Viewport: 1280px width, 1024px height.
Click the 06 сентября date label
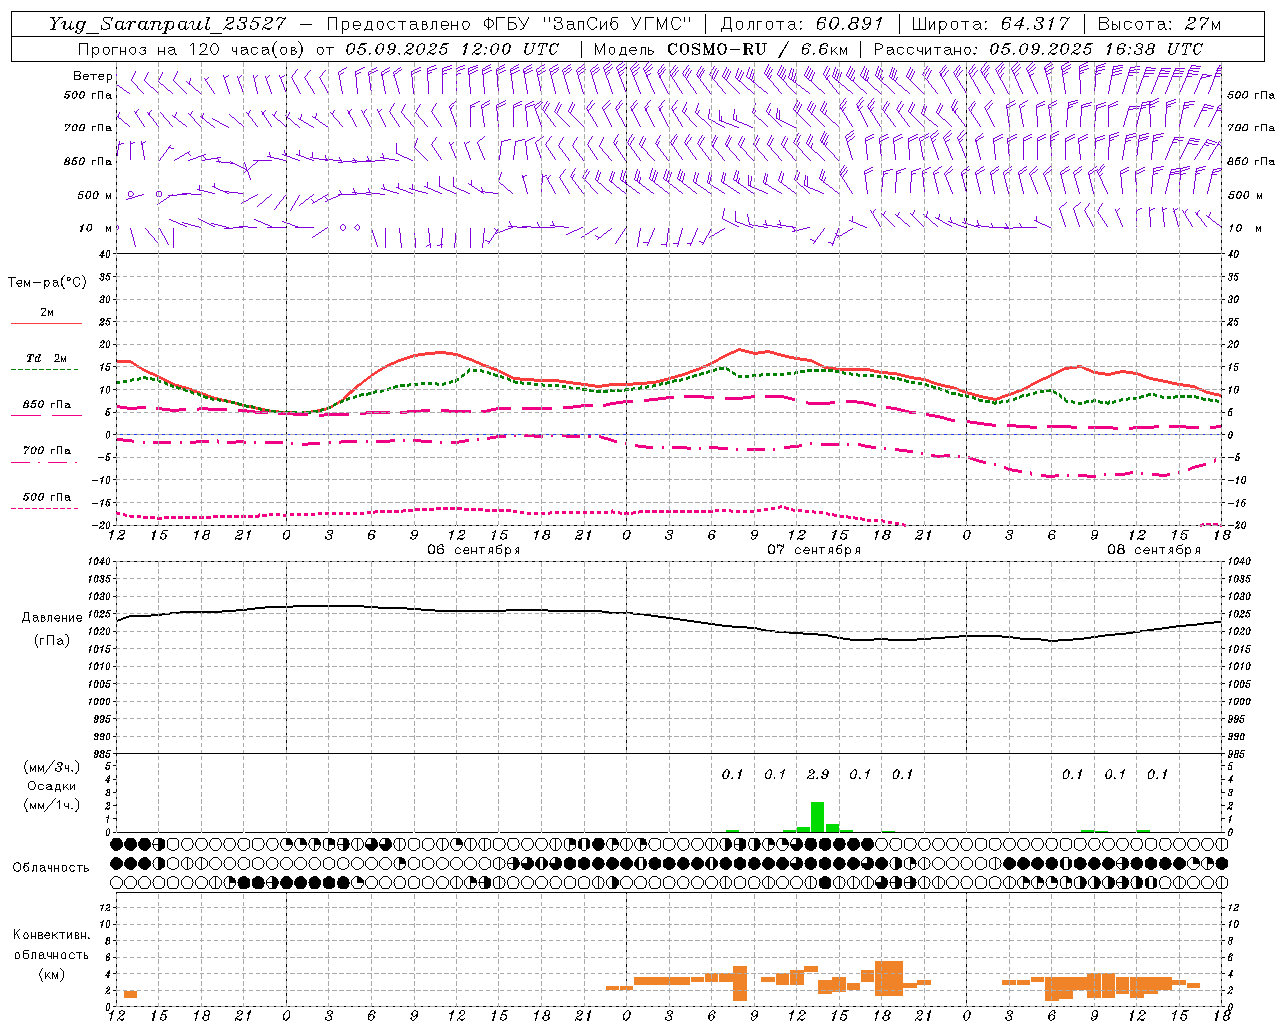474,550
